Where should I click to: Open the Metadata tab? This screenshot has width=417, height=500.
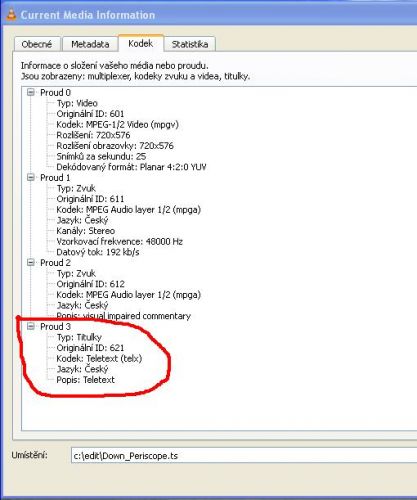(x=90, y=44)
